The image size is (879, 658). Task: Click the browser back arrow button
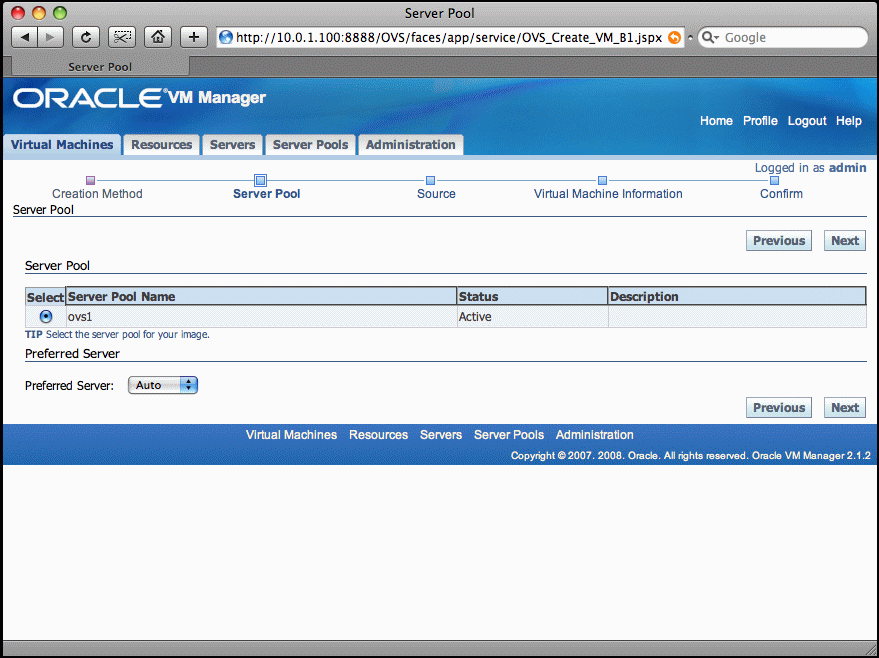(x=25, y=37)
